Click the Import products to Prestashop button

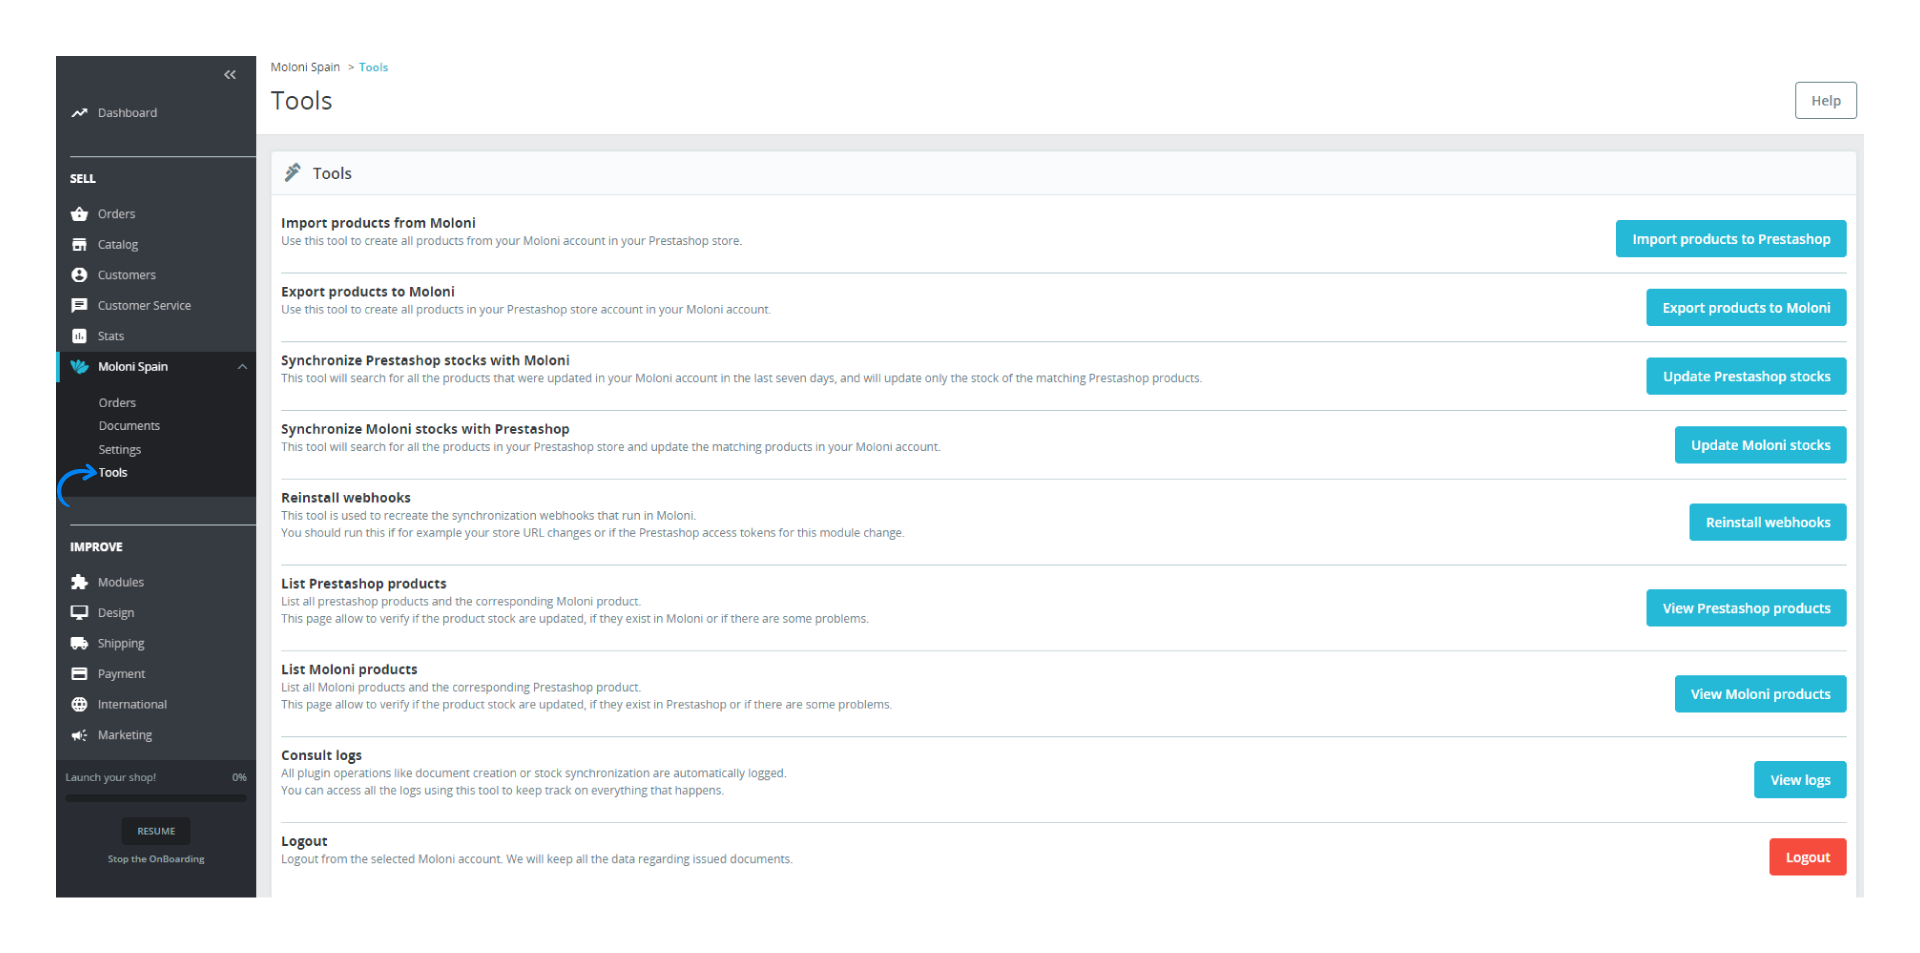(x=1731, y=238)
